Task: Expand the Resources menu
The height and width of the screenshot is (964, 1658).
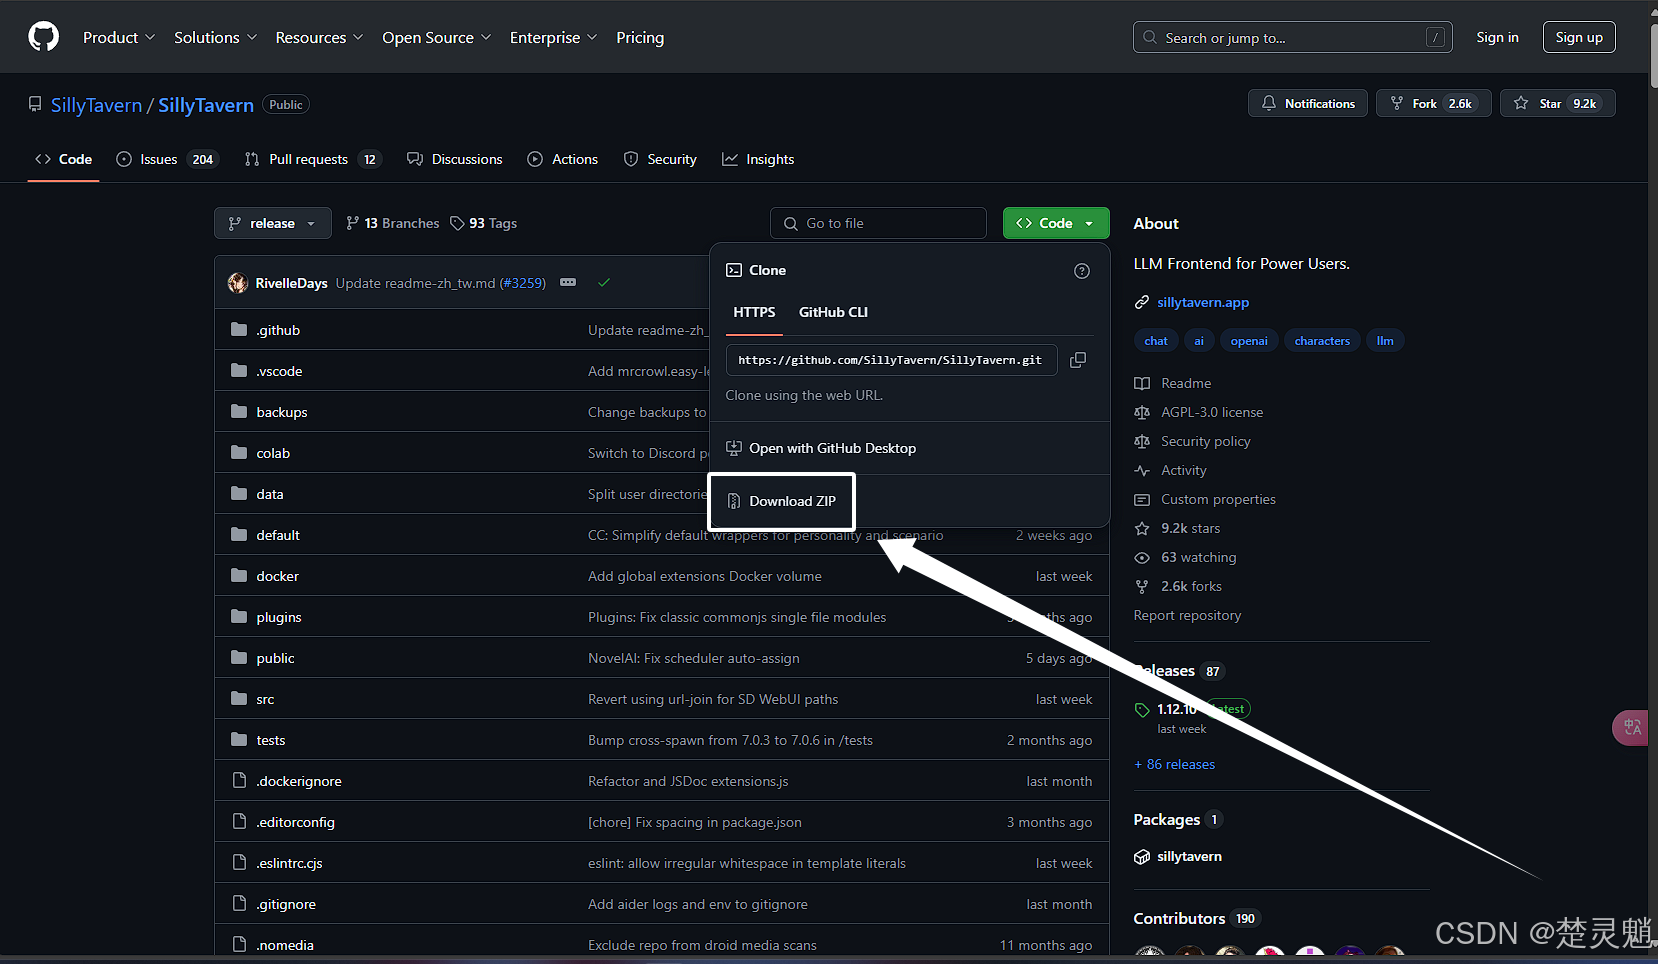Action: coord(319,37)
